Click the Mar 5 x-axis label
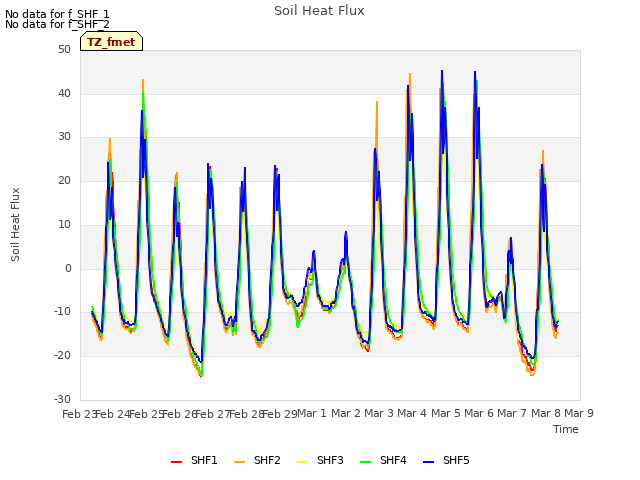 446,413
